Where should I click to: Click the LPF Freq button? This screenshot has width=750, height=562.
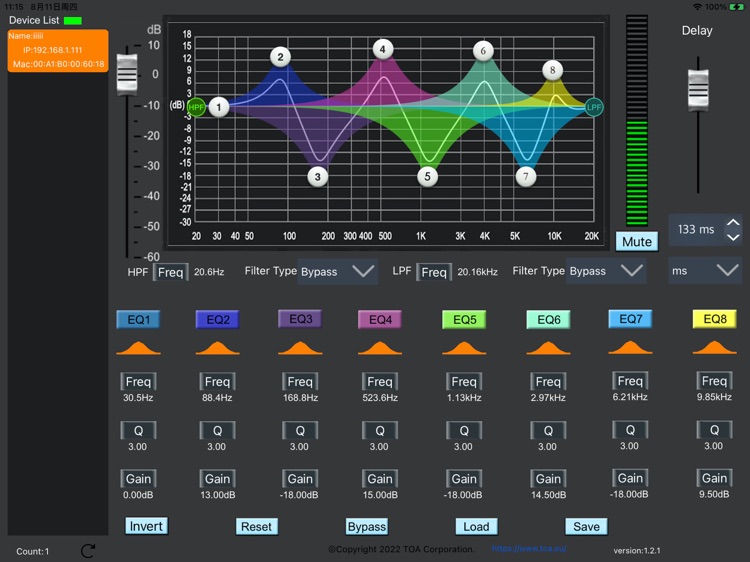pyautogui.click(x=434, y=273)
